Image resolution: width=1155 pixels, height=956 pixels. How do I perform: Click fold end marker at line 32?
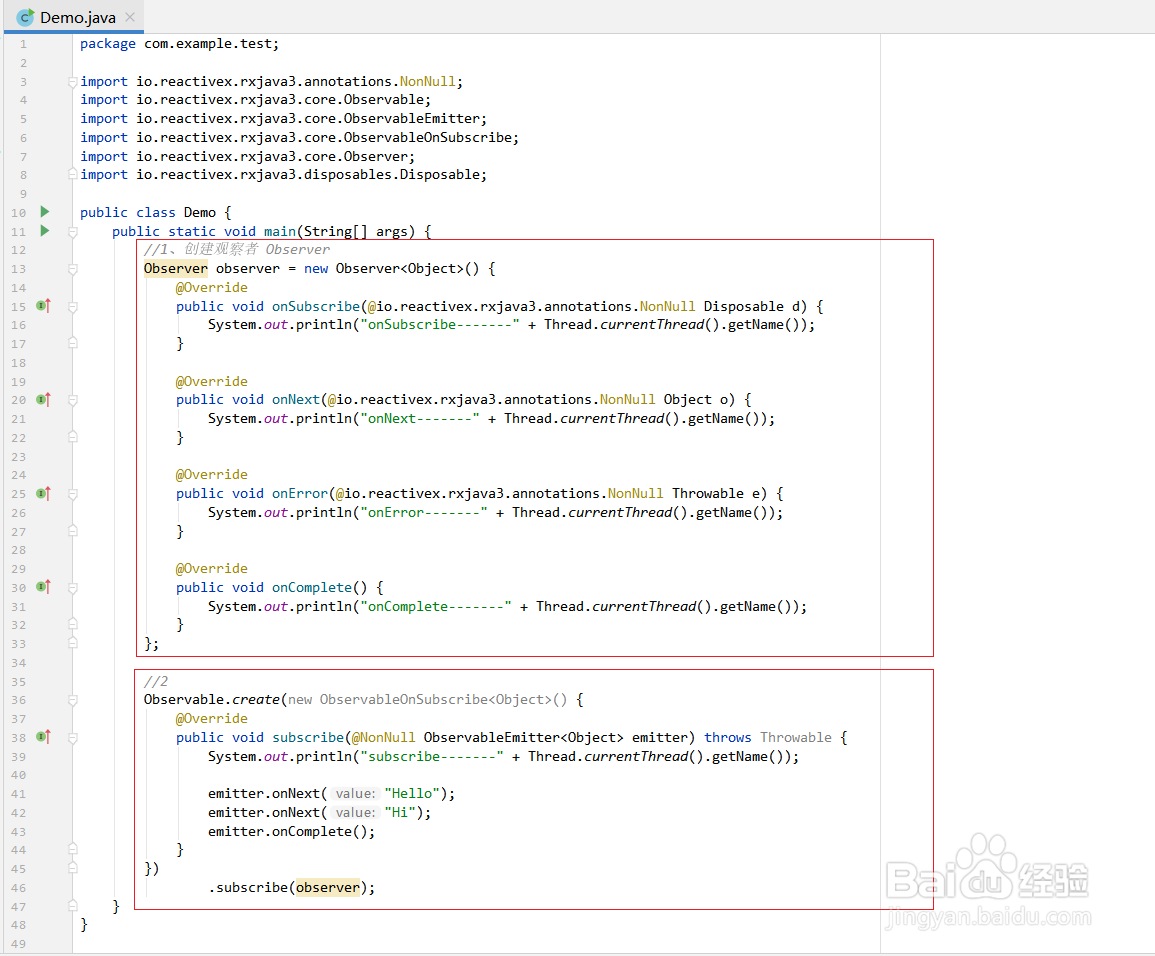pos(72,624)
